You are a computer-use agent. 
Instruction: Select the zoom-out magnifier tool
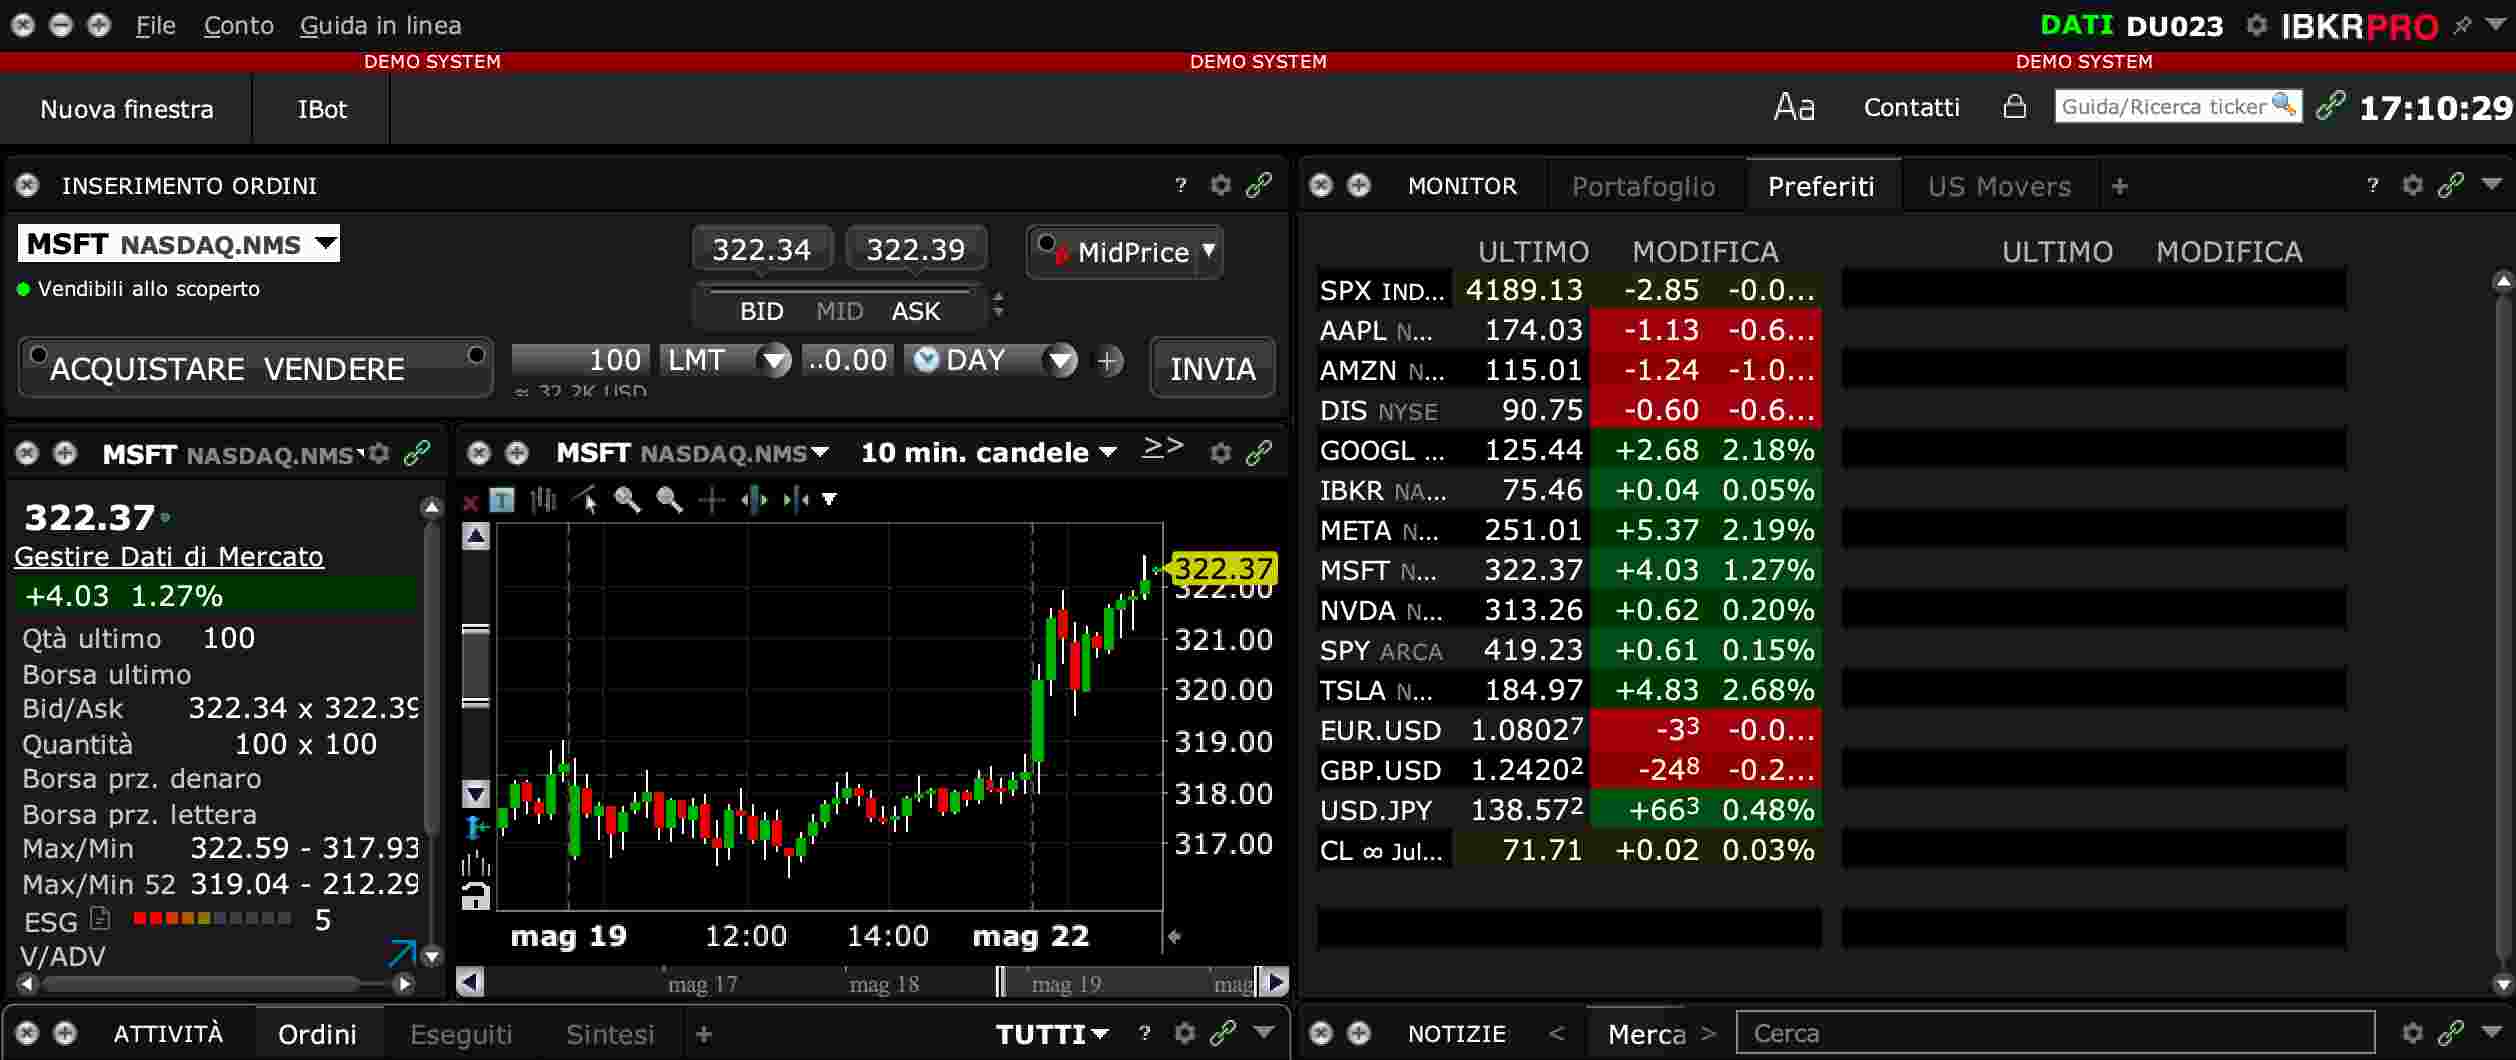pos(668,500)
